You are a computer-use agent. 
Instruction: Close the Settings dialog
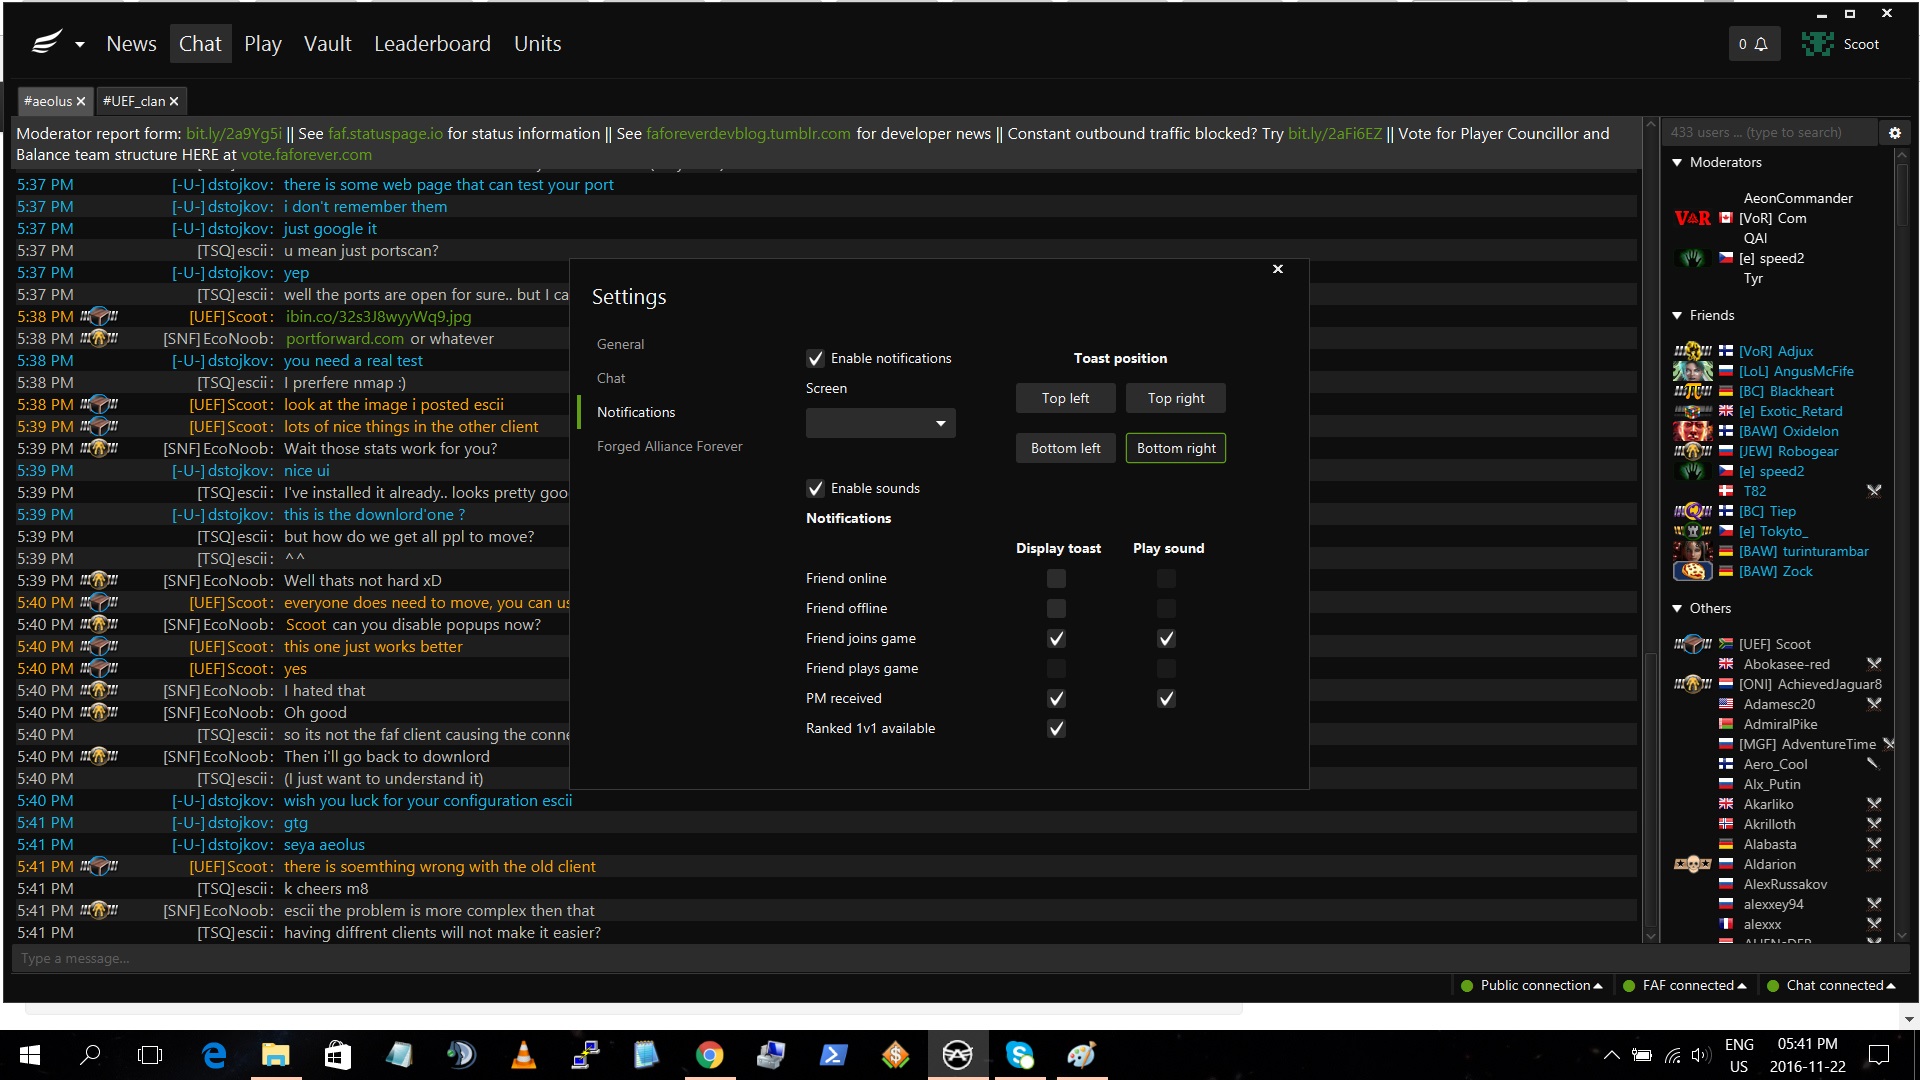[1277, 269]
